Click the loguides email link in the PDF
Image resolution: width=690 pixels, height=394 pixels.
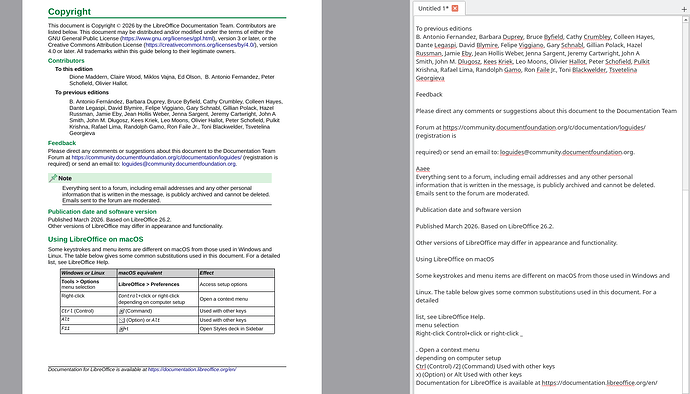click(179, 164)
